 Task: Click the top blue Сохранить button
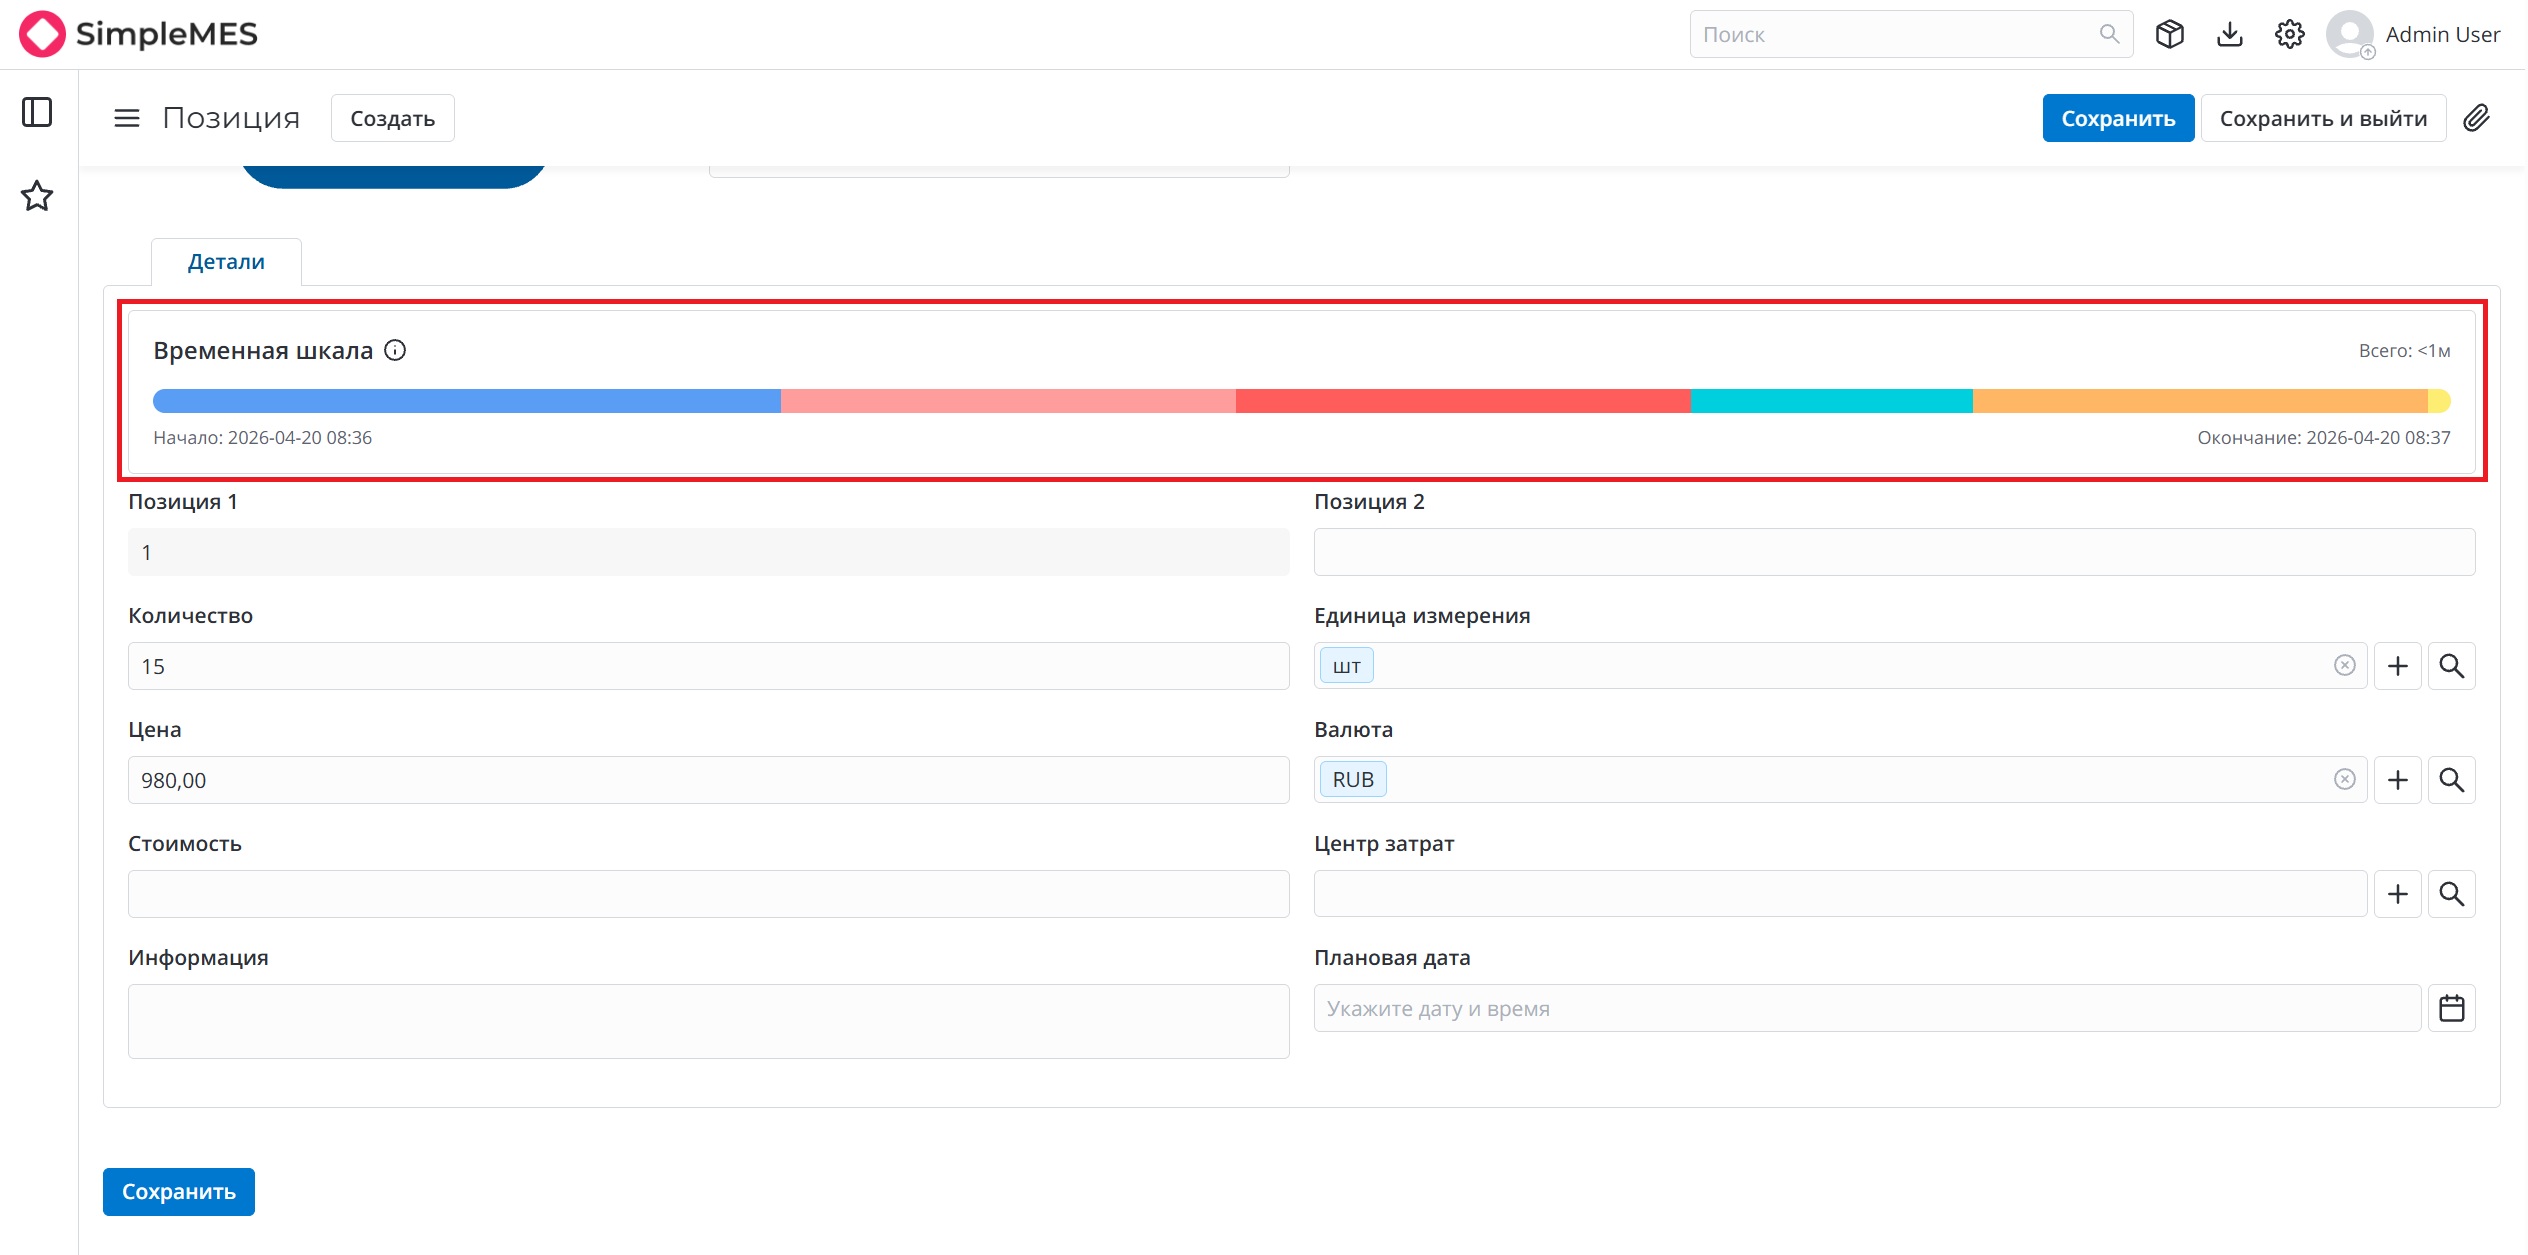click(2118, 118)
